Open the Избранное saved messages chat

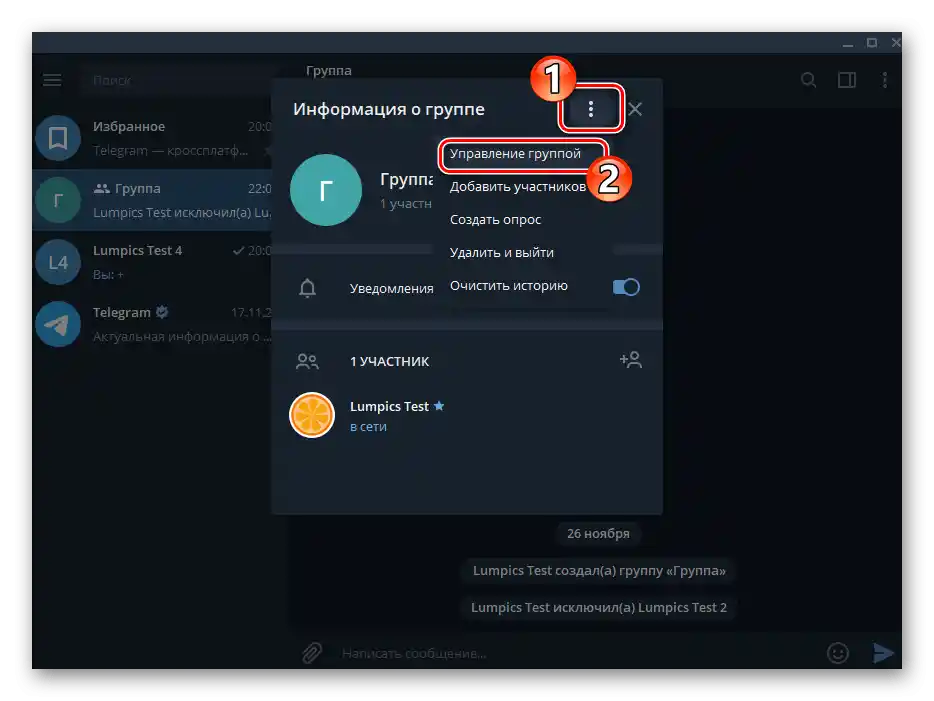tap(150, 137)
